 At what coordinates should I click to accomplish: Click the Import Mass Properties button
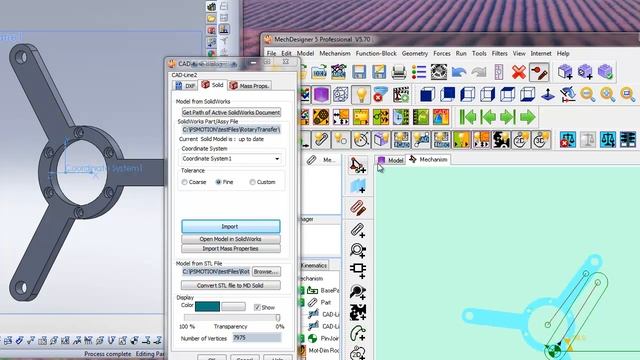click(x=231, y=249)
